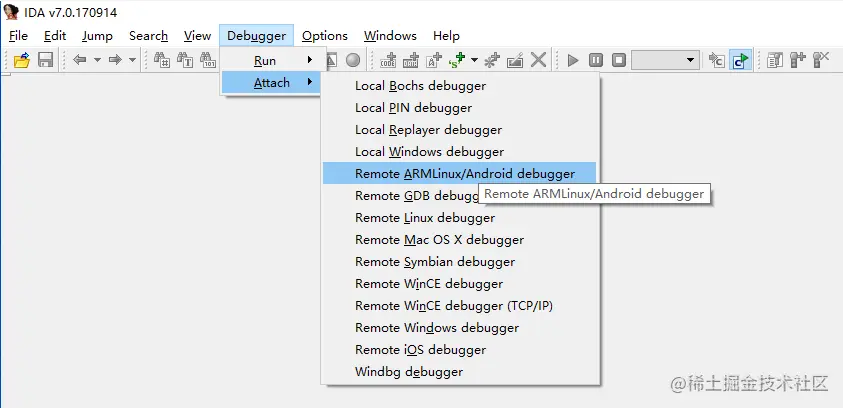The width and height of the screenshot is (843, 408).
Task: Open the forward-arrow history dropdown
Action: tap(133, 60)
